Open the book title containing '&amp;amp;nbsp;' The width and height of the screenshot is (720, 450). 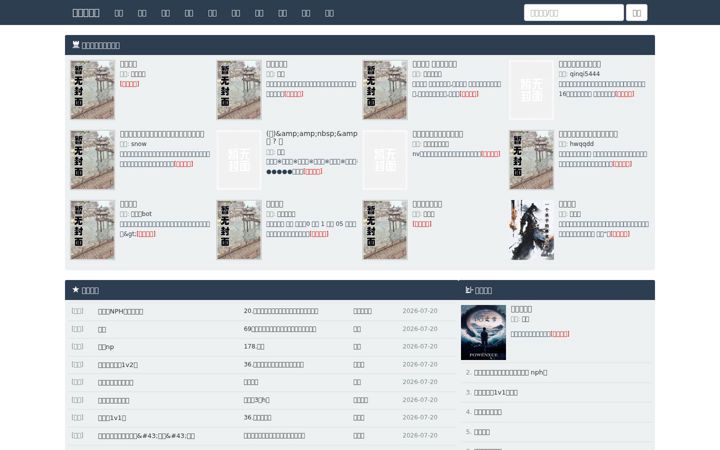[312, 137]
